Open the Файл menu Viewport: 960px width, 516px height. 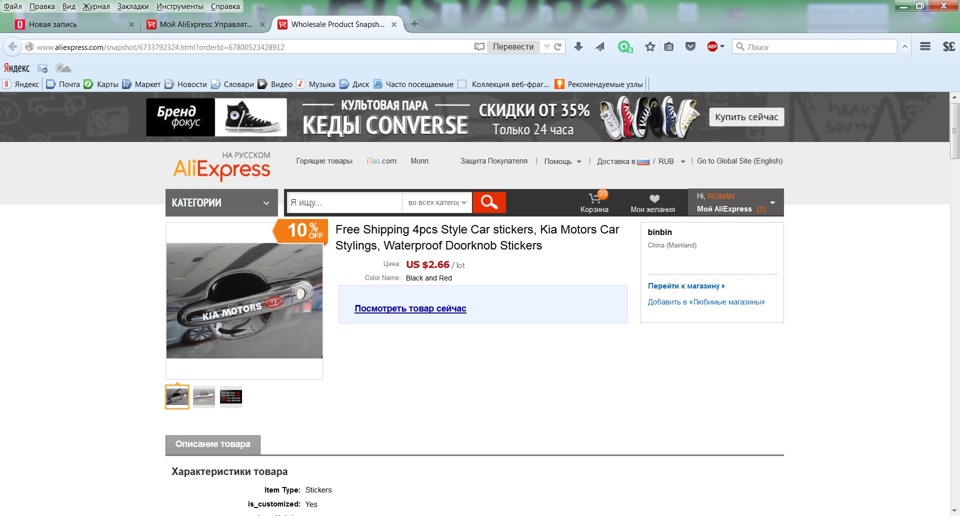pos(12,6)
